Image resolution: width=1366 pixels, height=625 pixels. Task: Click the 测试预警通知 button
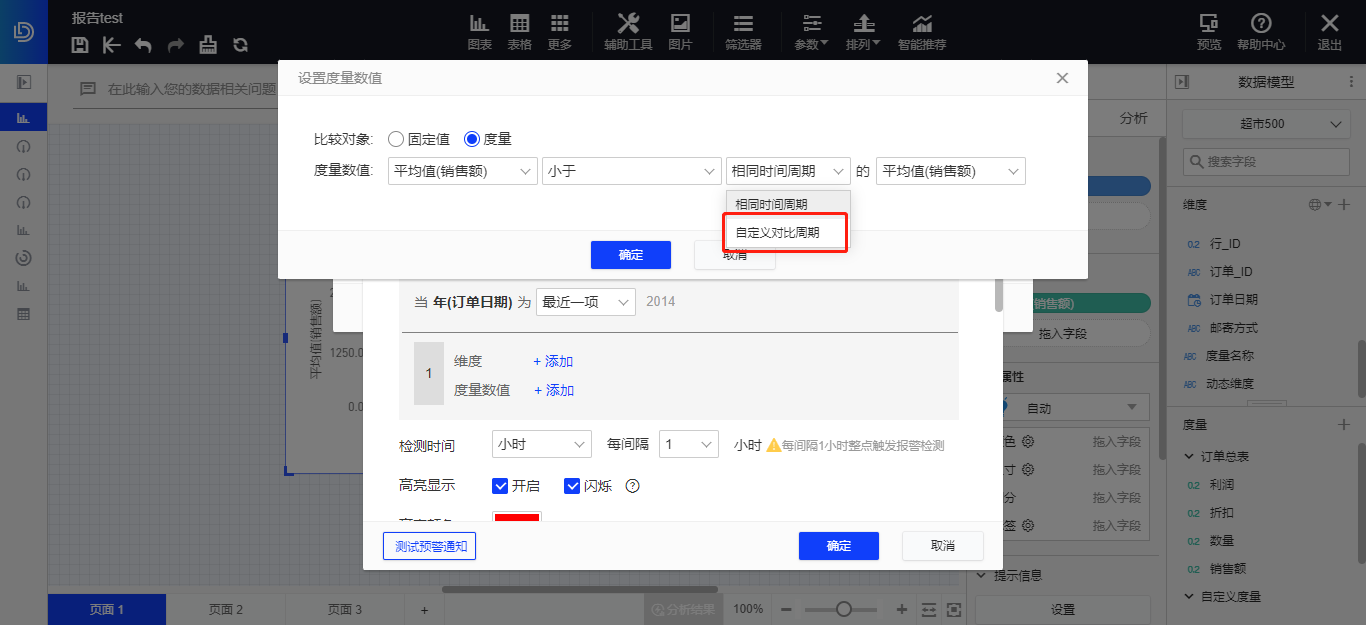coord(431,546)
